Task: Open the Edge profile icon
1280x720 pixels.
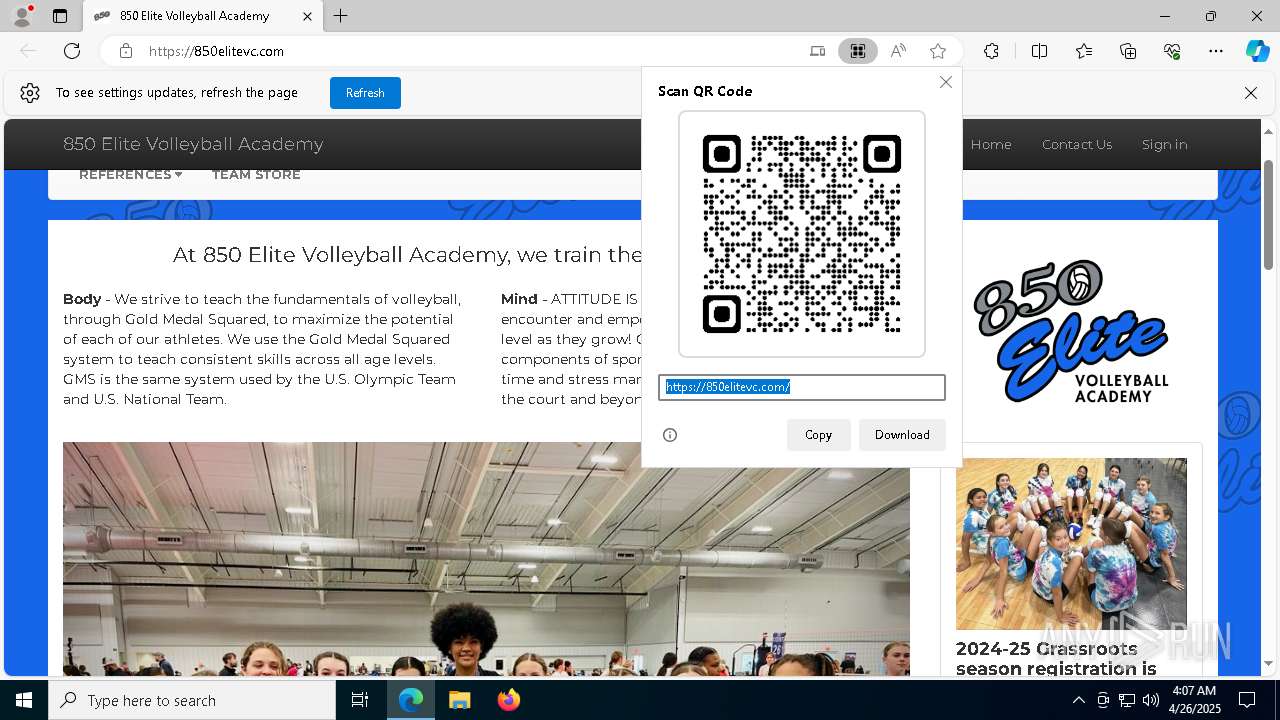Action: click(22, 16)
